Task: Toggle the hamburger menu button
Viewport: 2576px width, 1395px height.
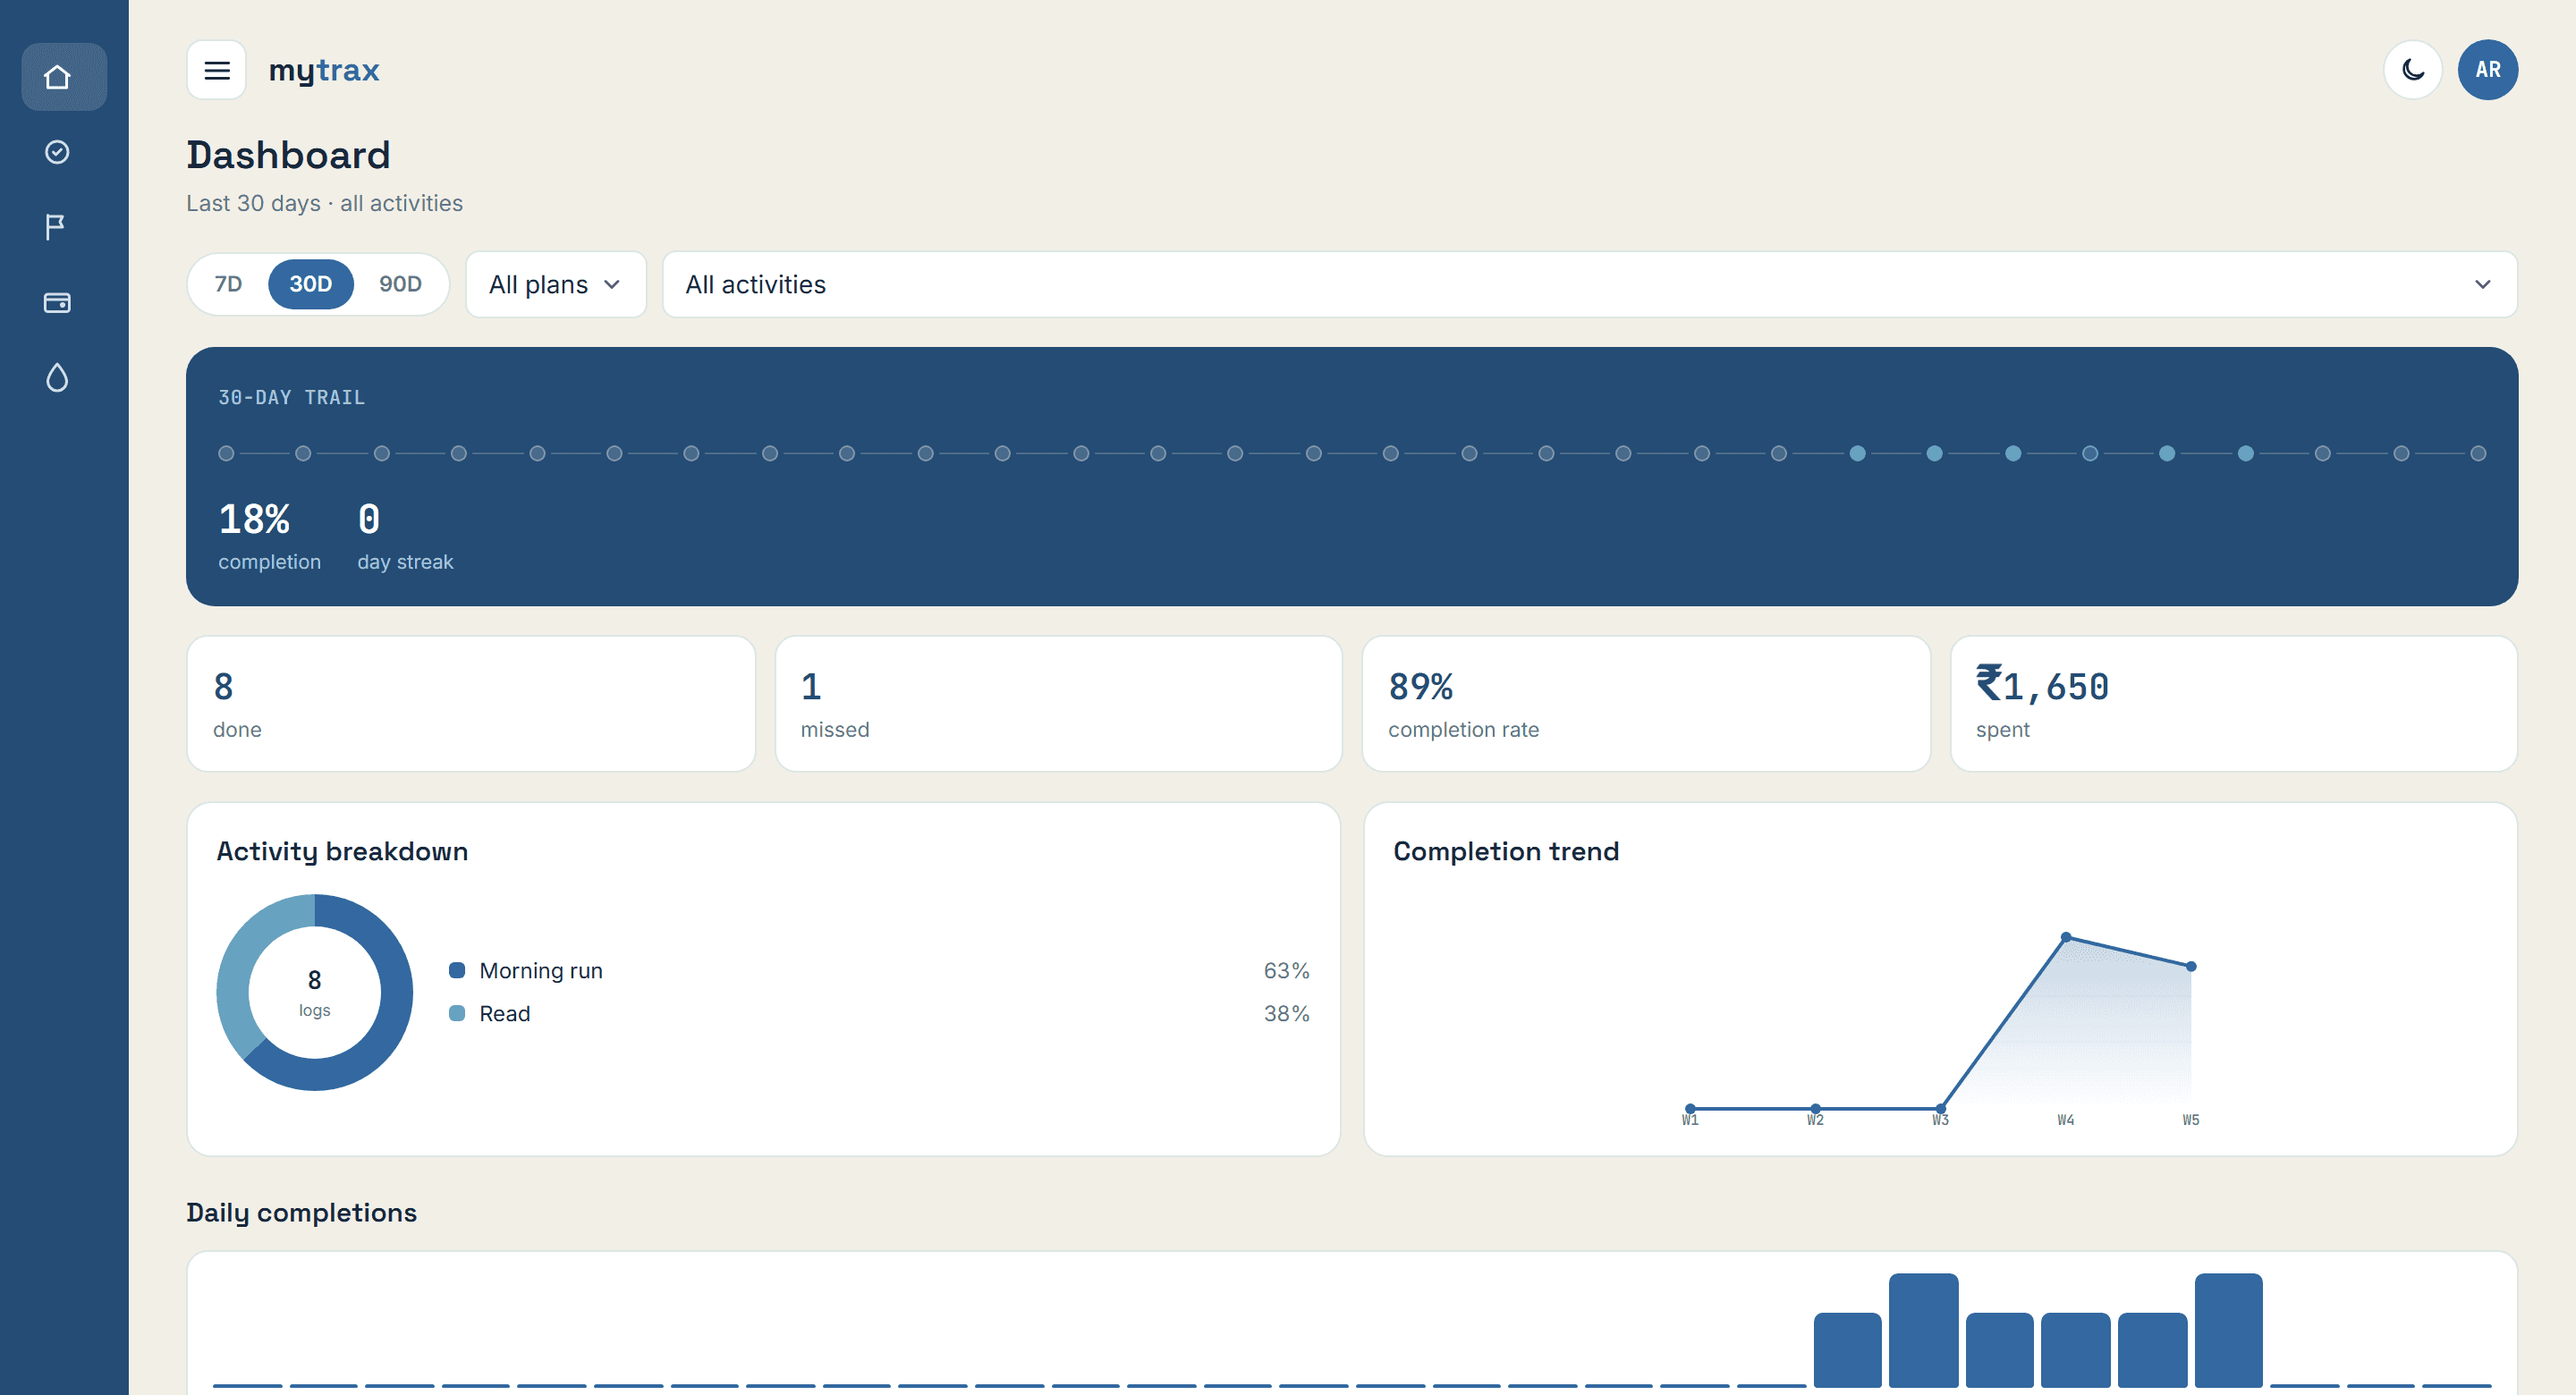Action: click(x=217, y=70)
